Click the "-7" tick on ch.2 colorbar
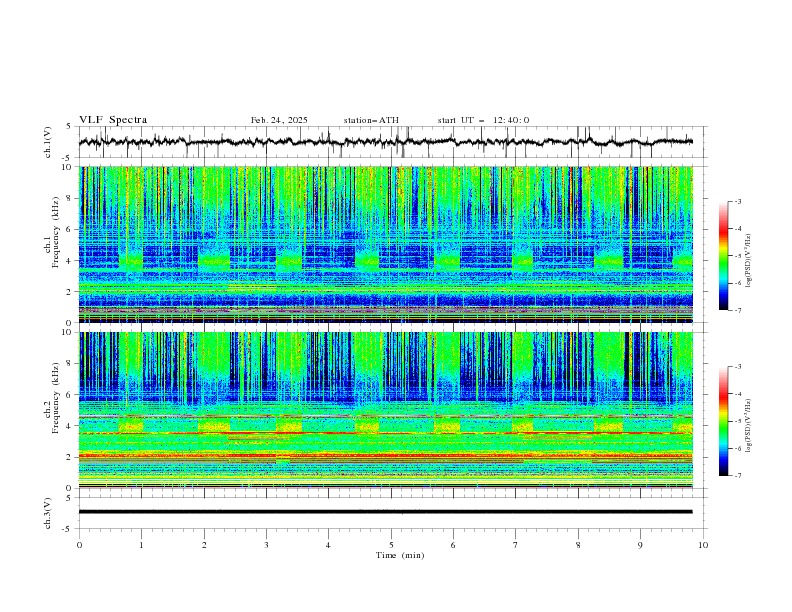This screenshot has width=792, height=612. point(737,476)
